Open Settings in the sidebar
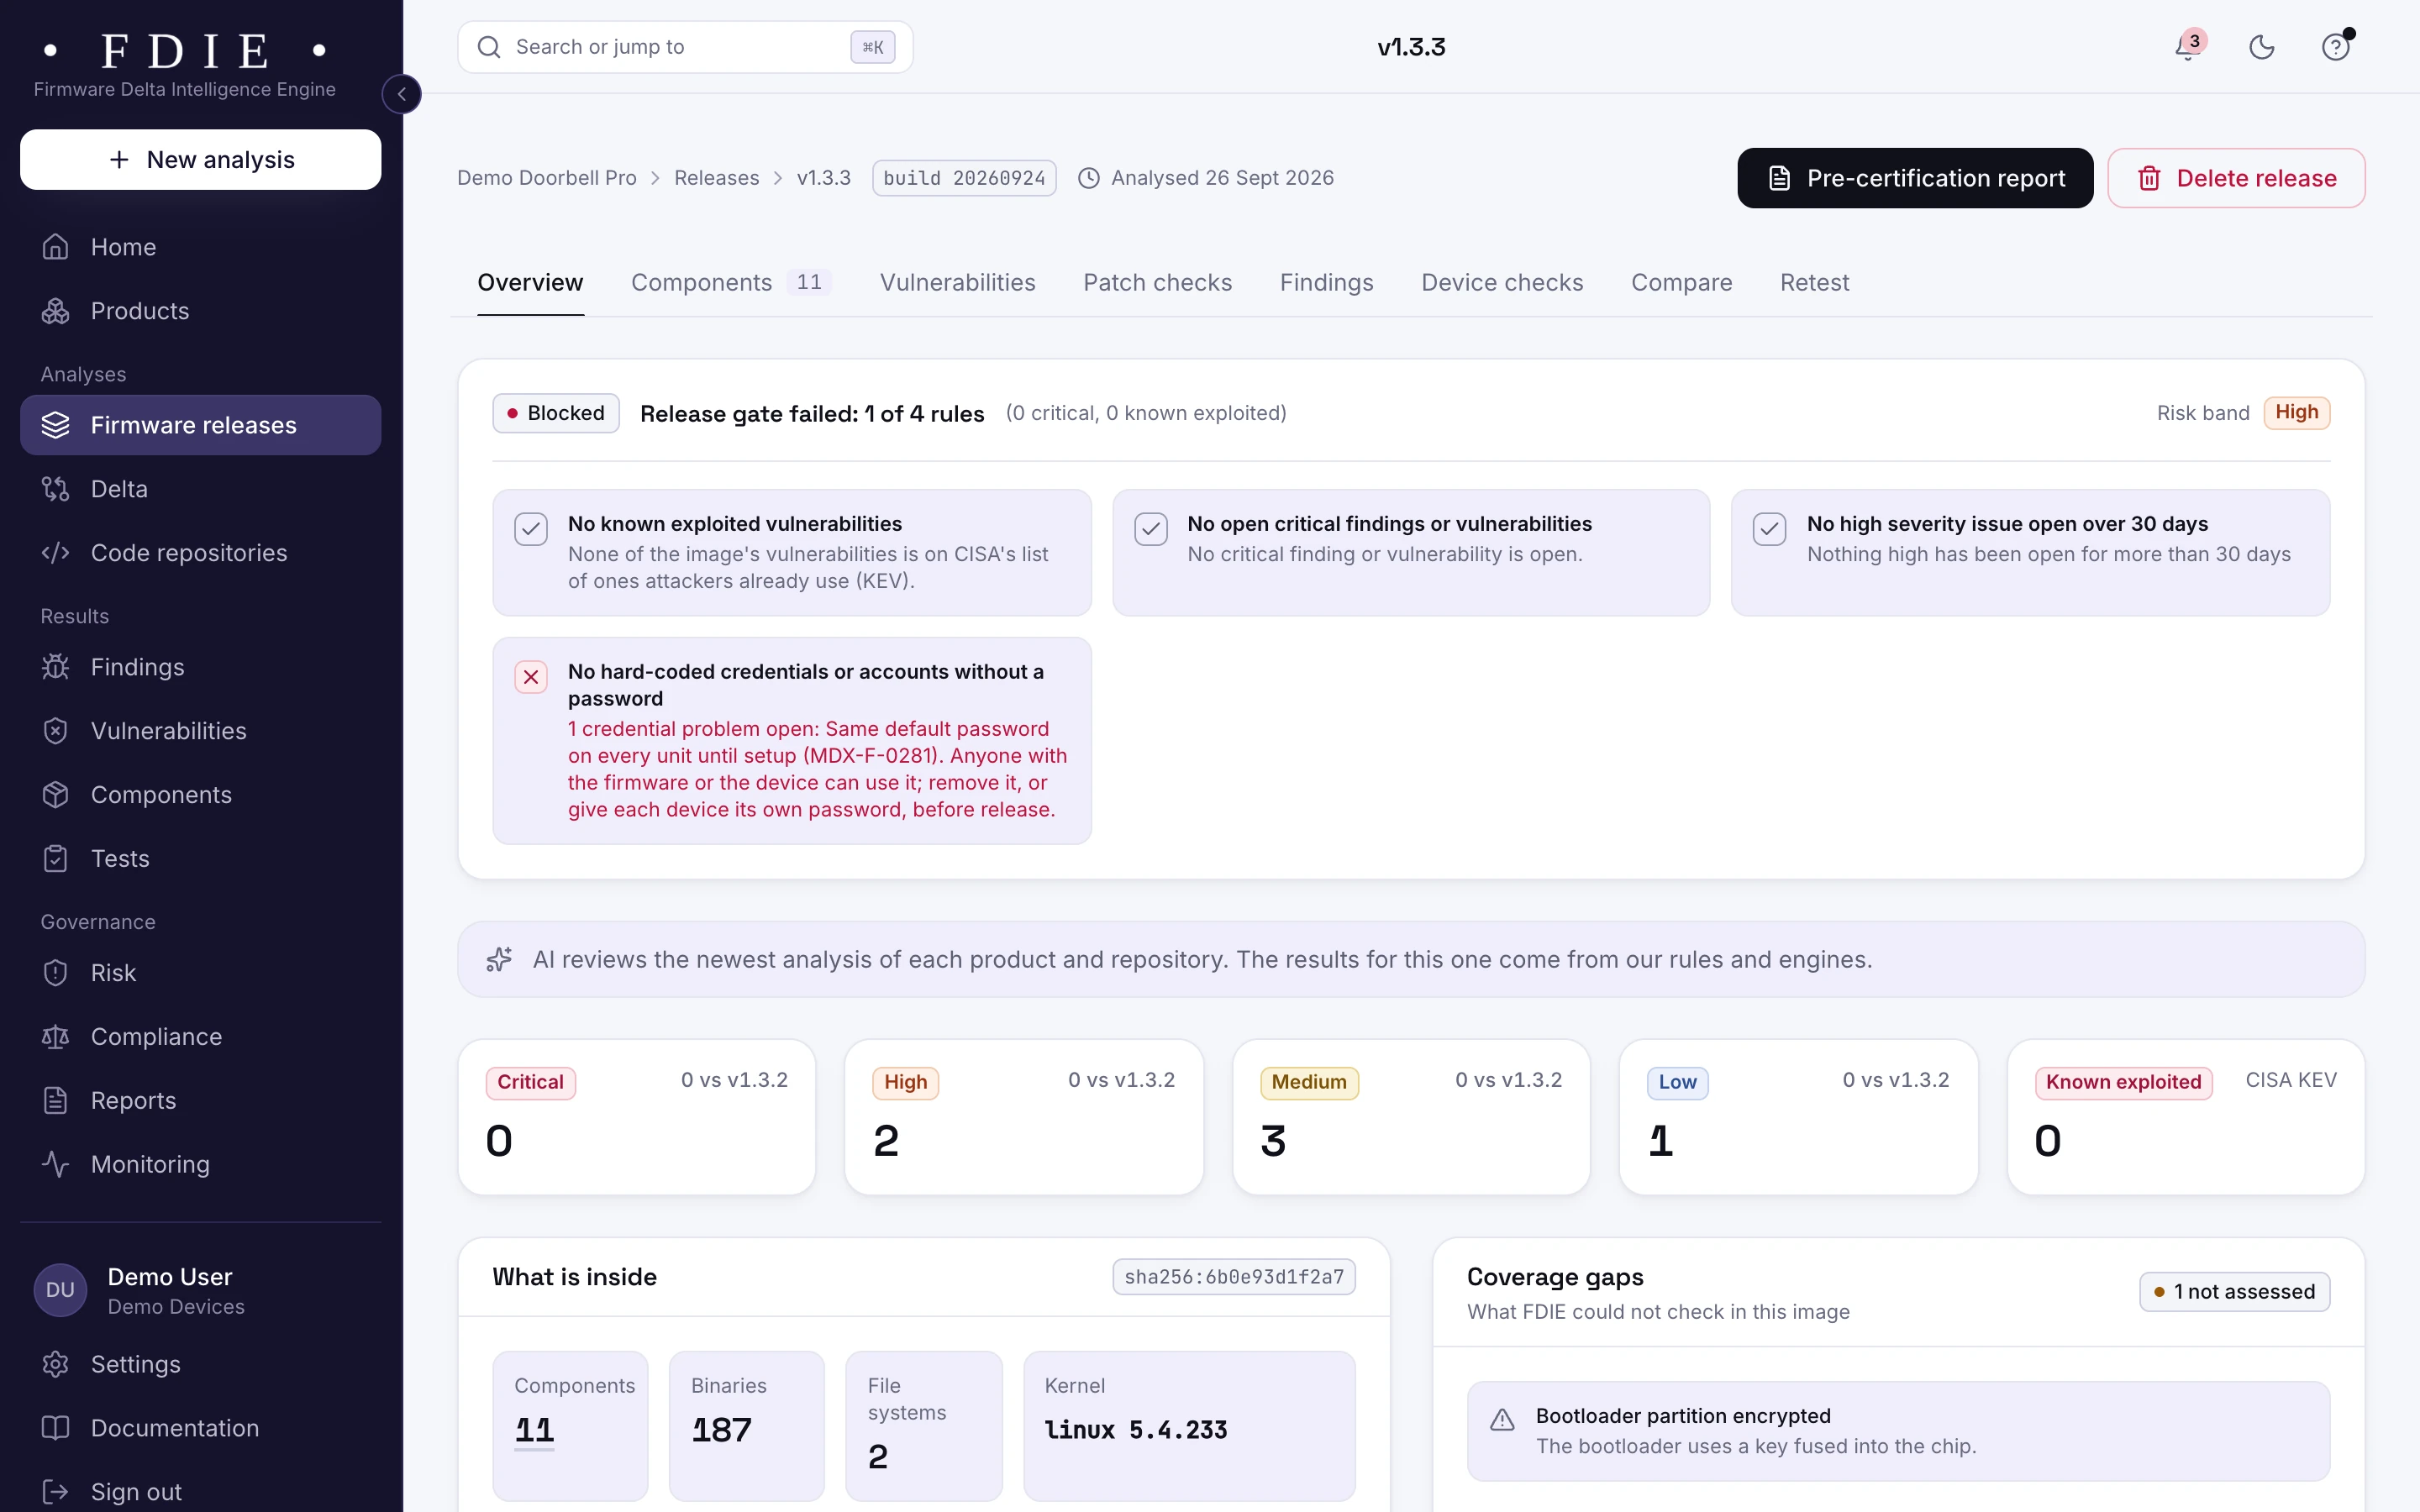The image size is (2420, 1512). click(201, 1365)
